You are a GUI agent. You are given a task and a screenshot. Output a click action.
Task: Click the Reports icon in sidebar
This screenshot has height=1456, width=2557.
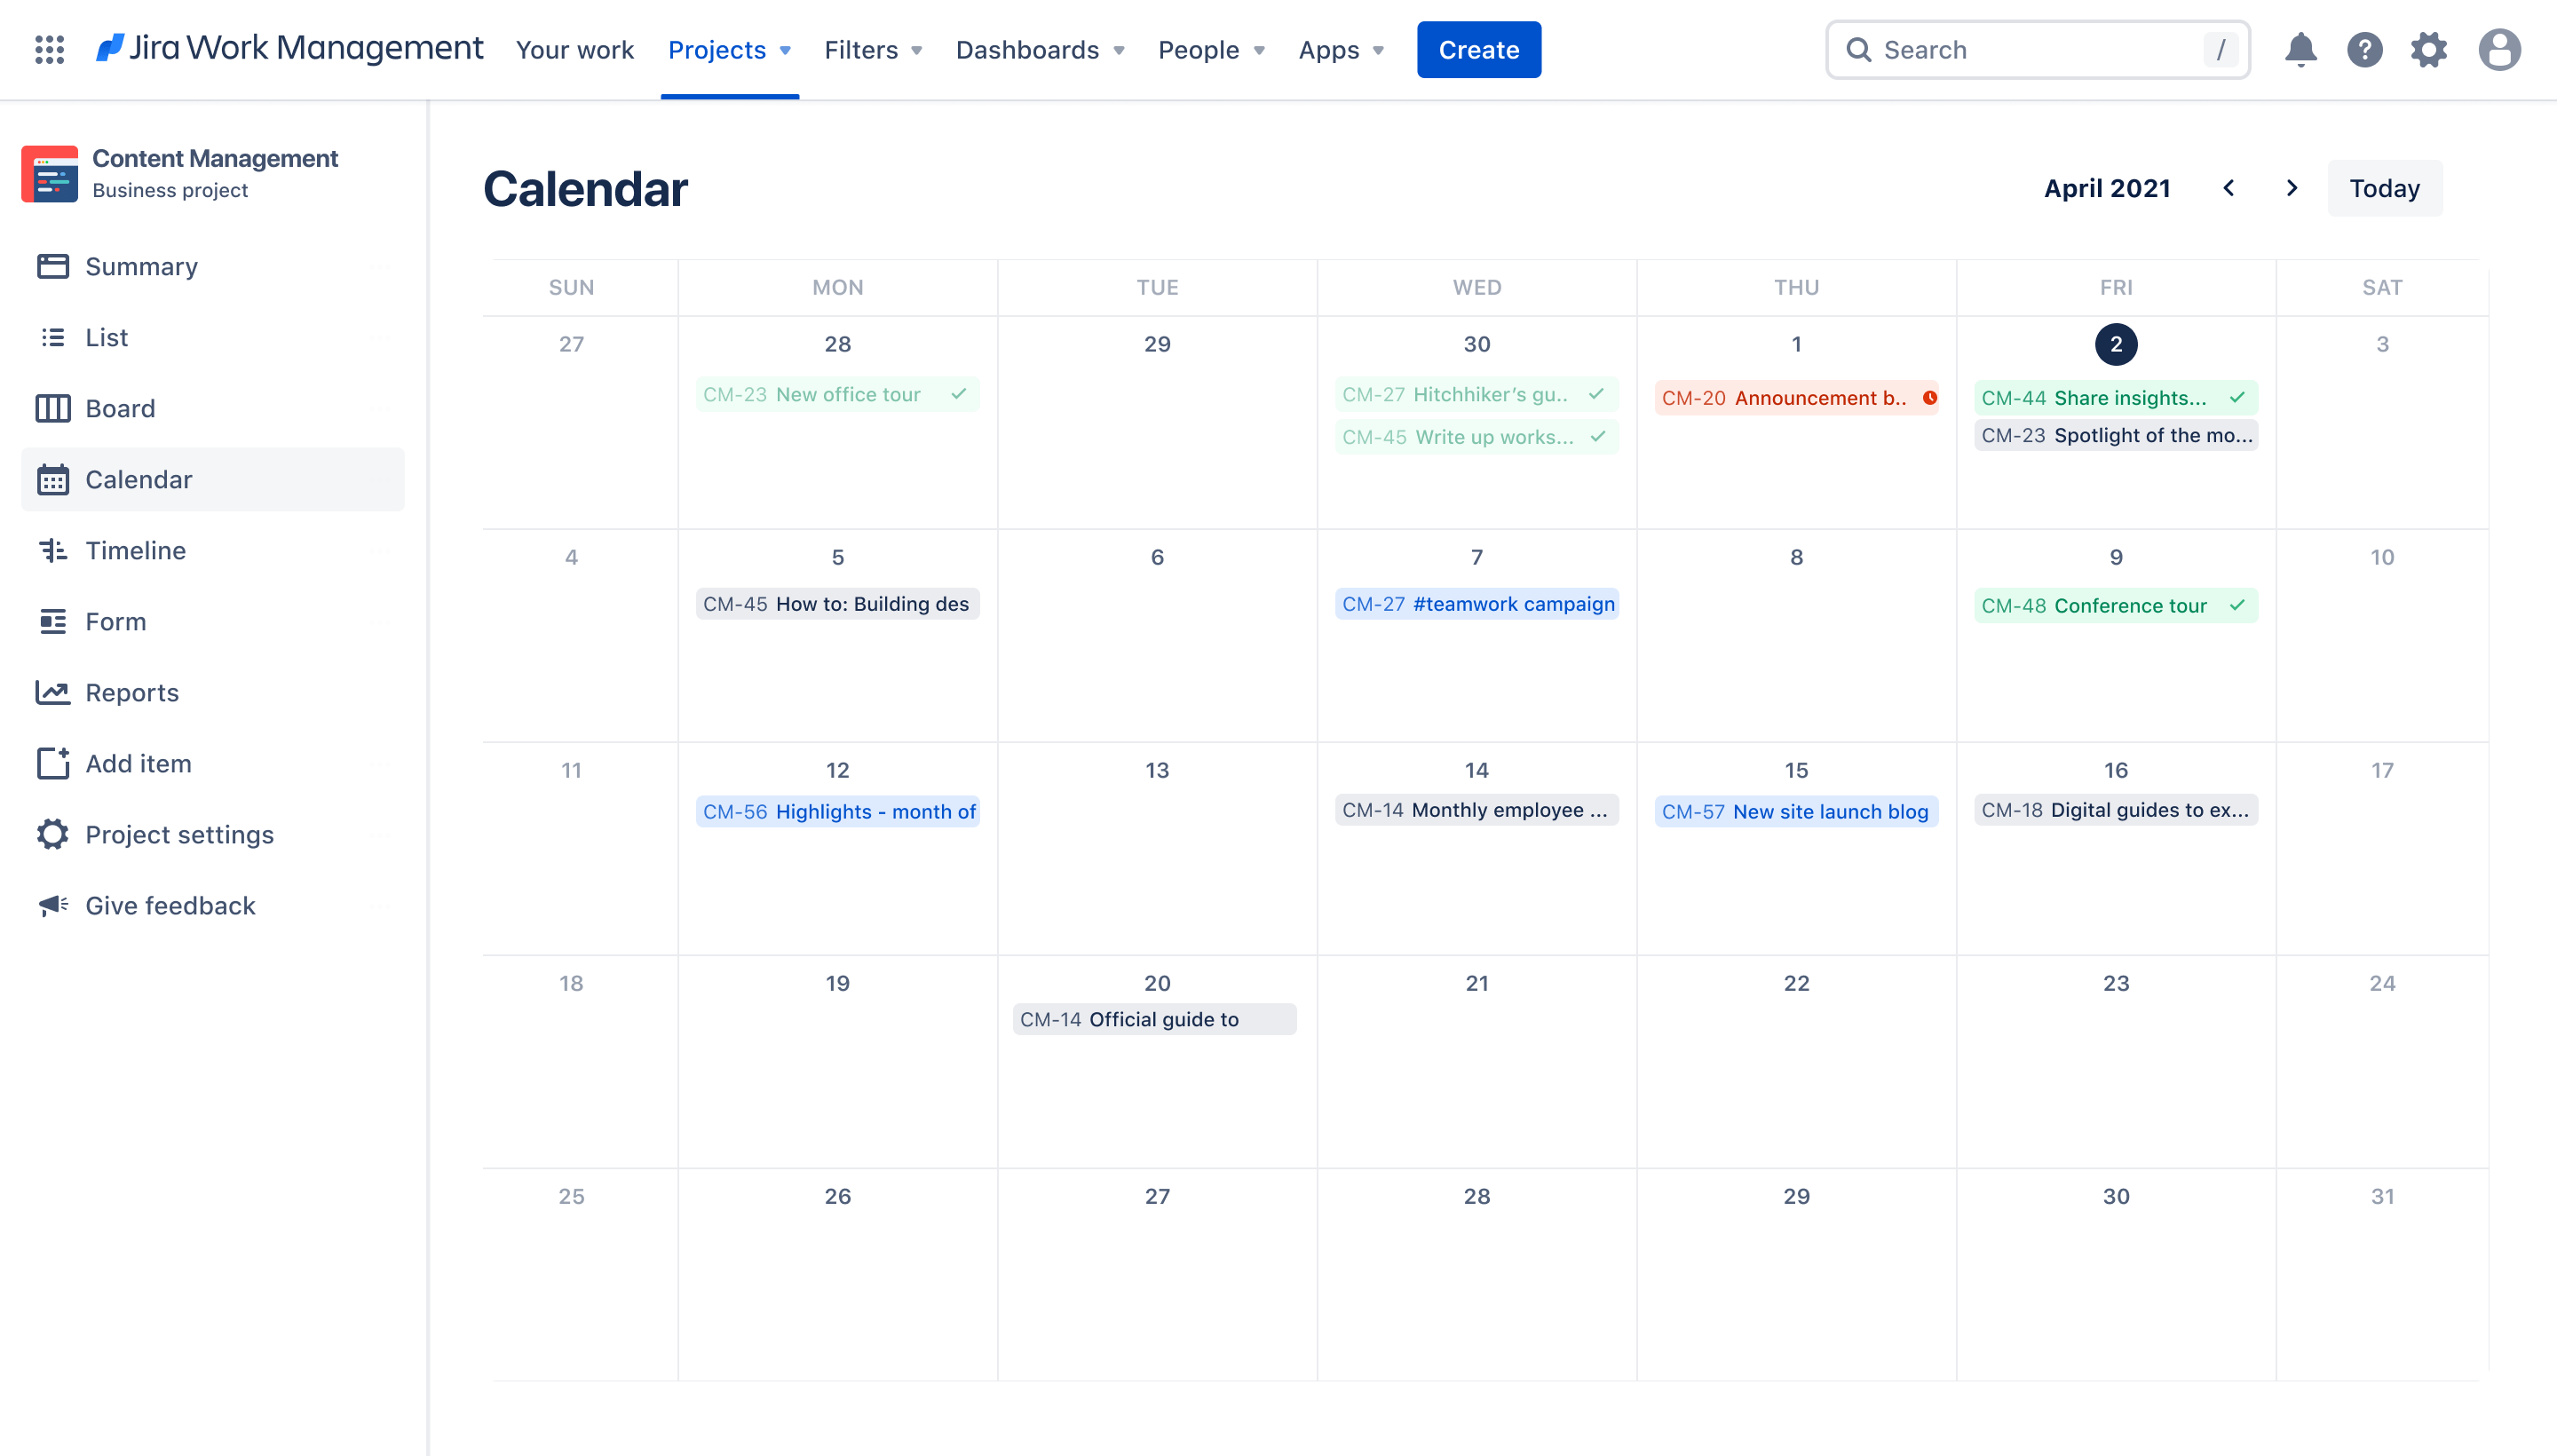click(52, 692)
